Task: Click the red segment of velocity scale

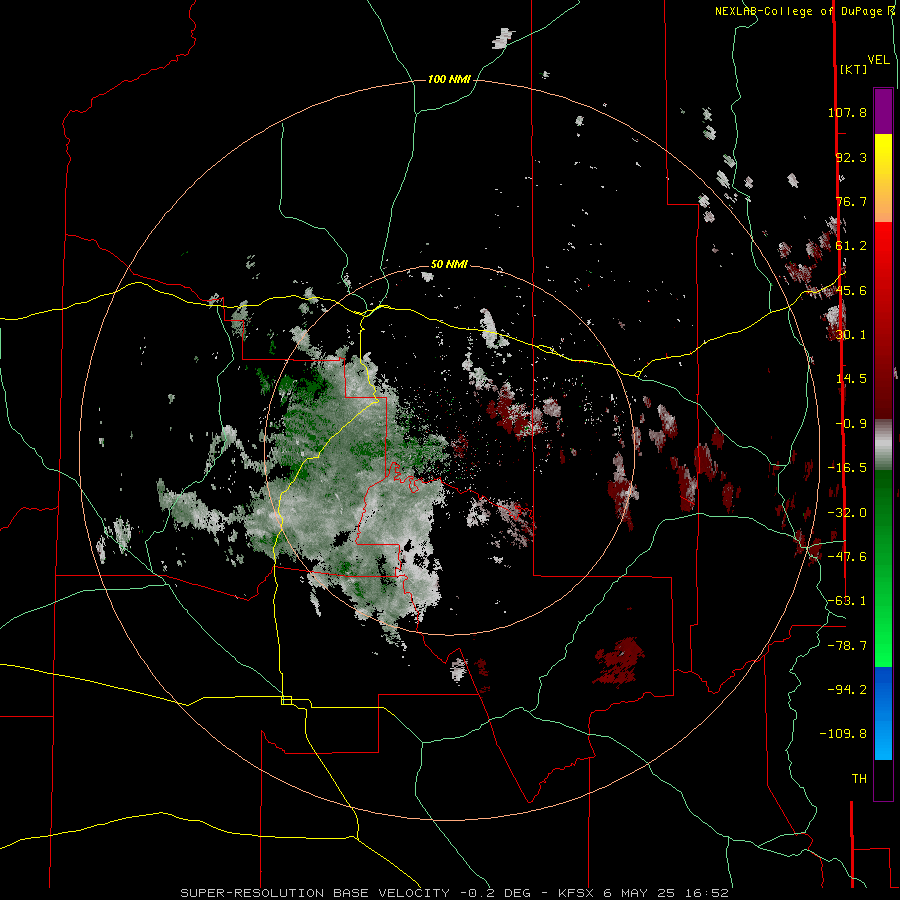Action: point(883,320)
